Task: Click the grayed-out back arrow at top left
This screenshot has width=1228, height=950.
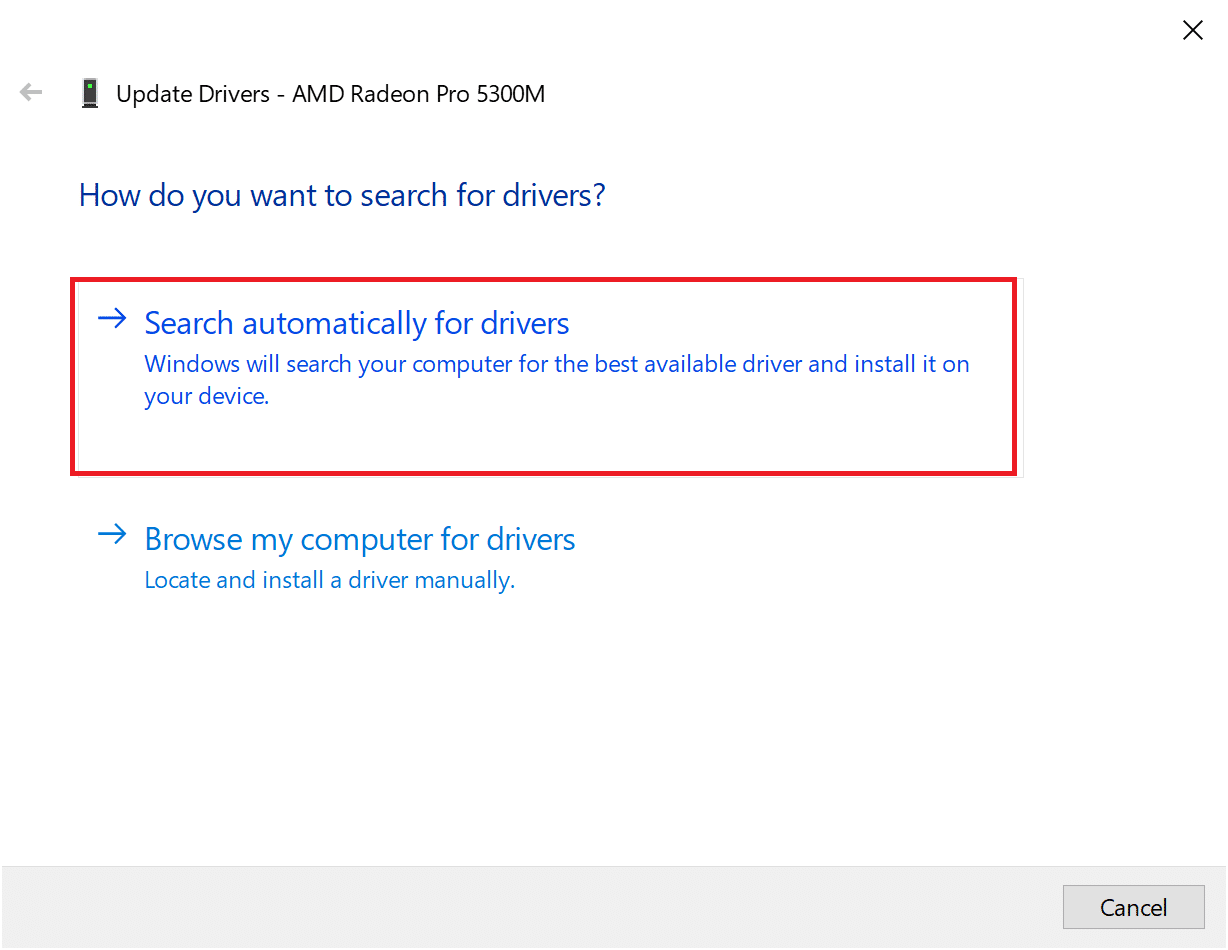Action: coord(30,92)
